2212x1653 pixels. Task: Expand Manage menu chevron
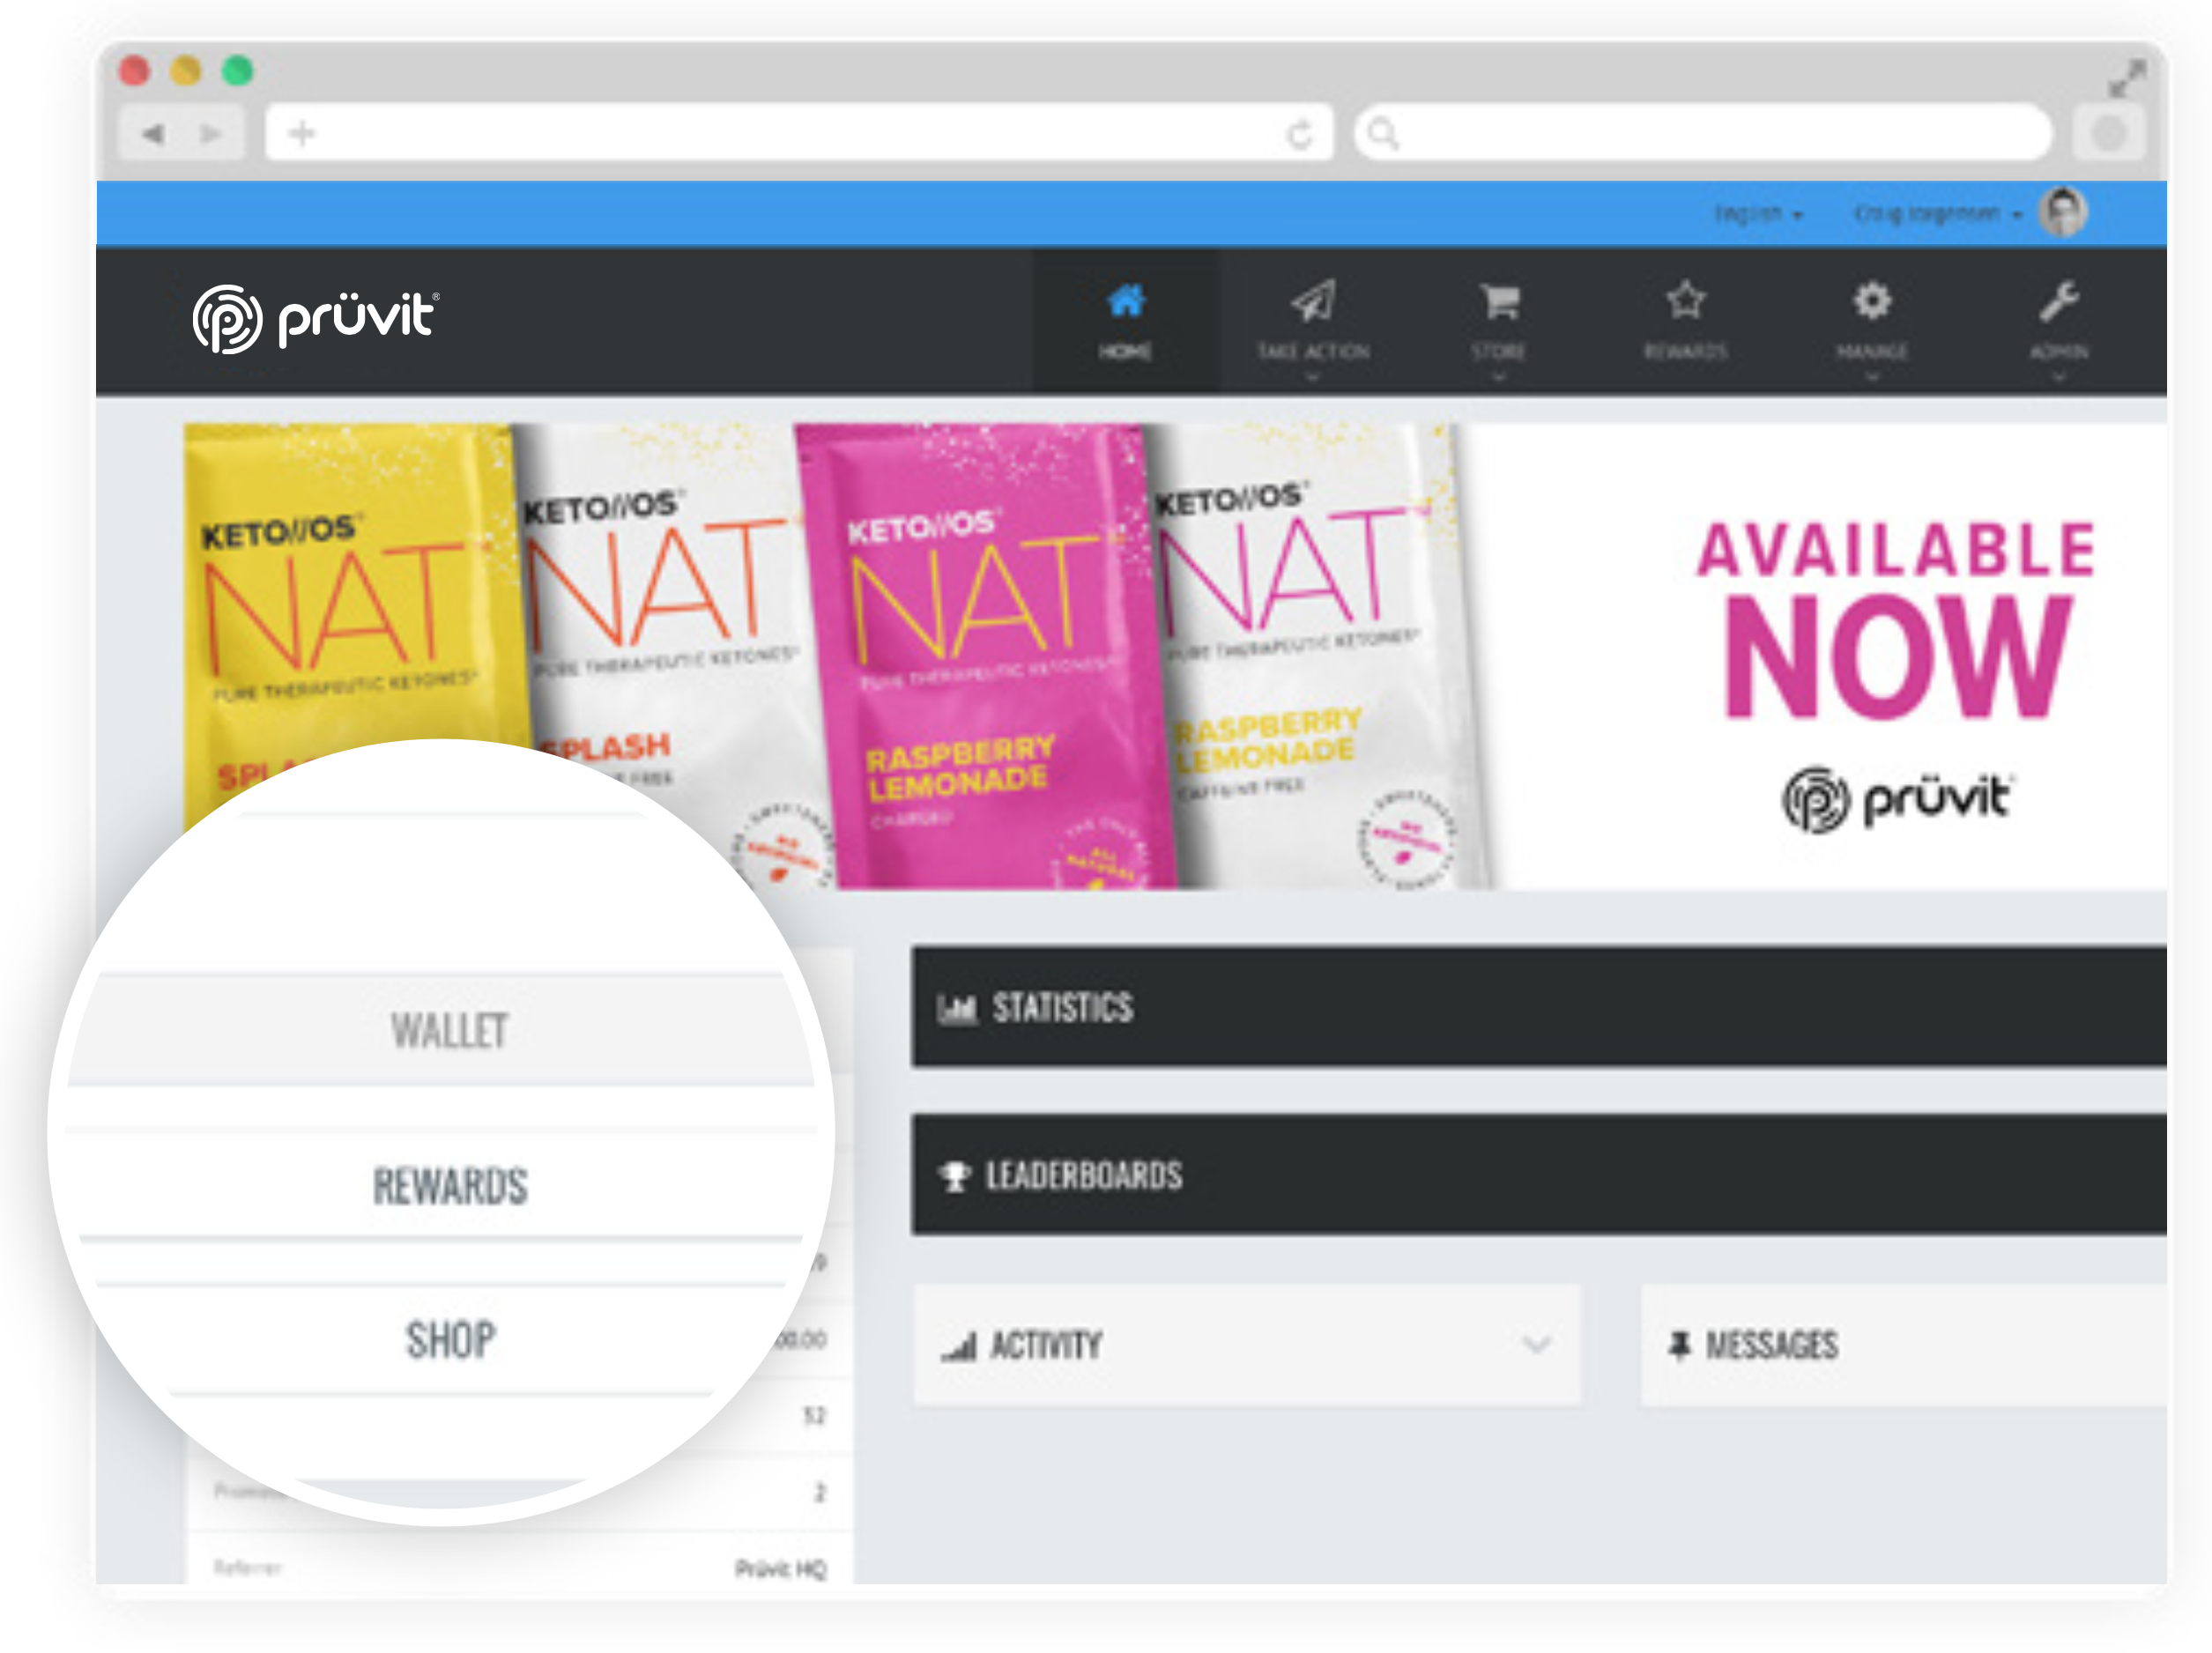[1872, 377]
